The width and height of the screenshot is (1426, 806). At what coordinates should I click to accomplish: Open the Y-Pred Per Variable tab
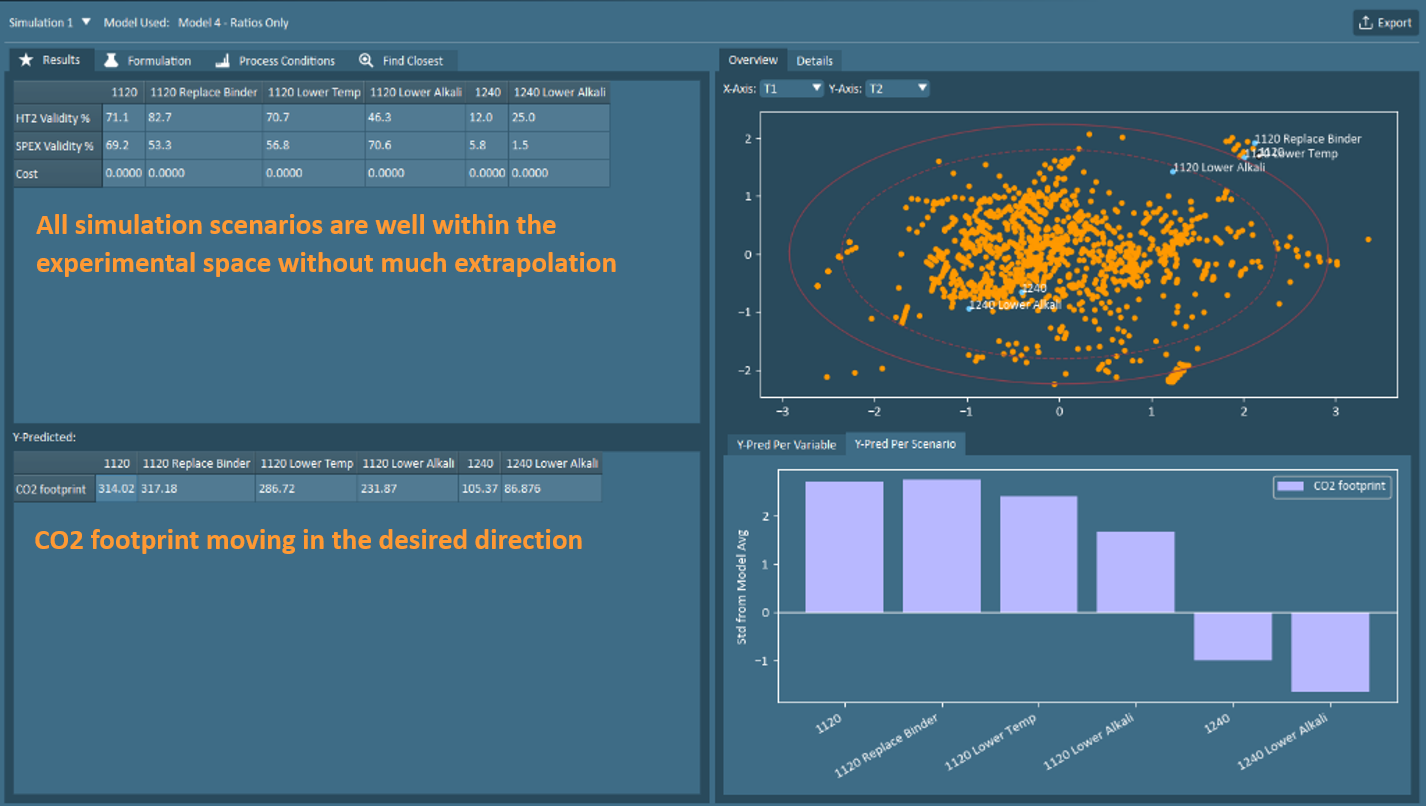pos(785,444)
